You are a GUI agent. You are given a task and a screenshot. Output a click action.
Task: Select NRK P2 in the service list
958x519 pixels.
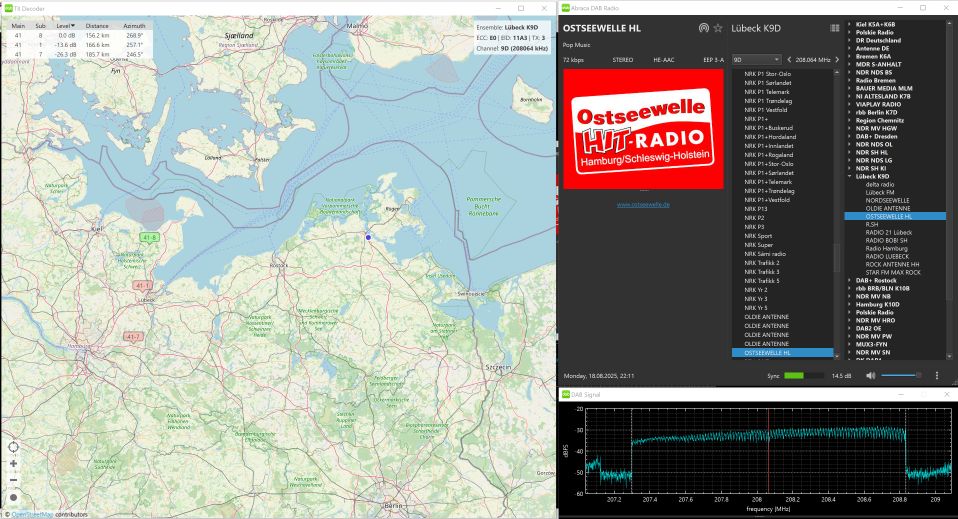click(x=754, y=217)
